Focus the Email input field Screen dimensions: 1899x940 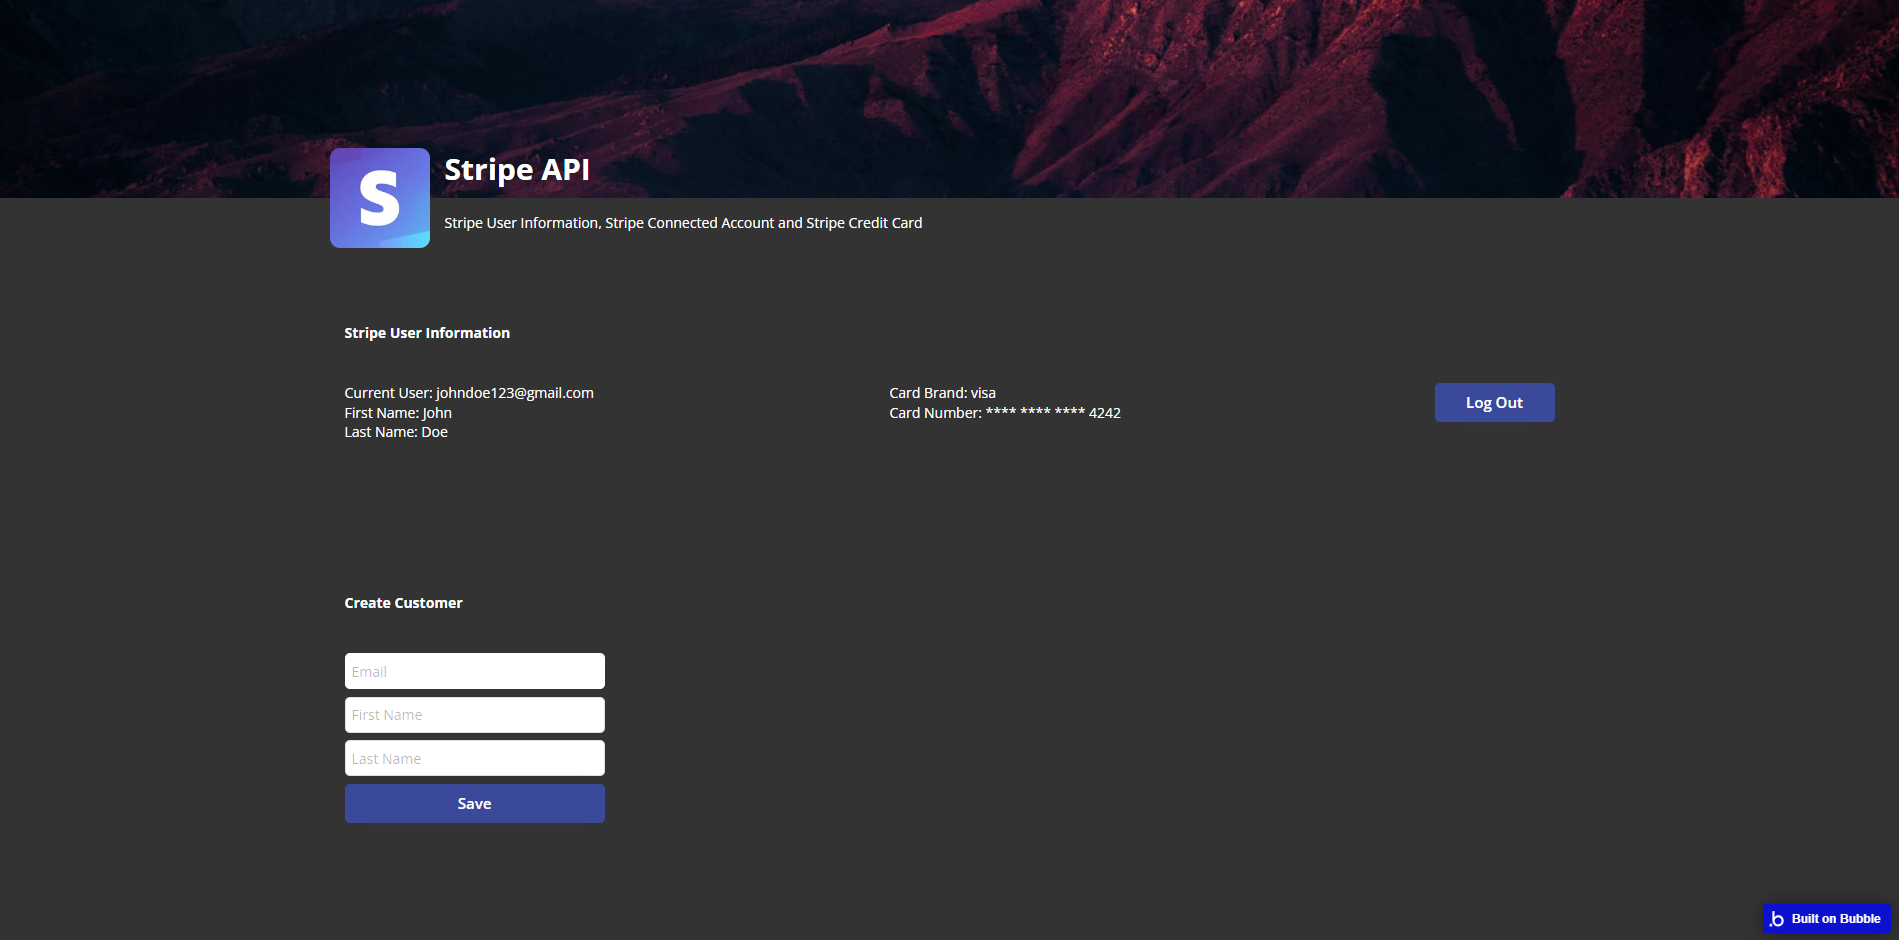point(474,671)
